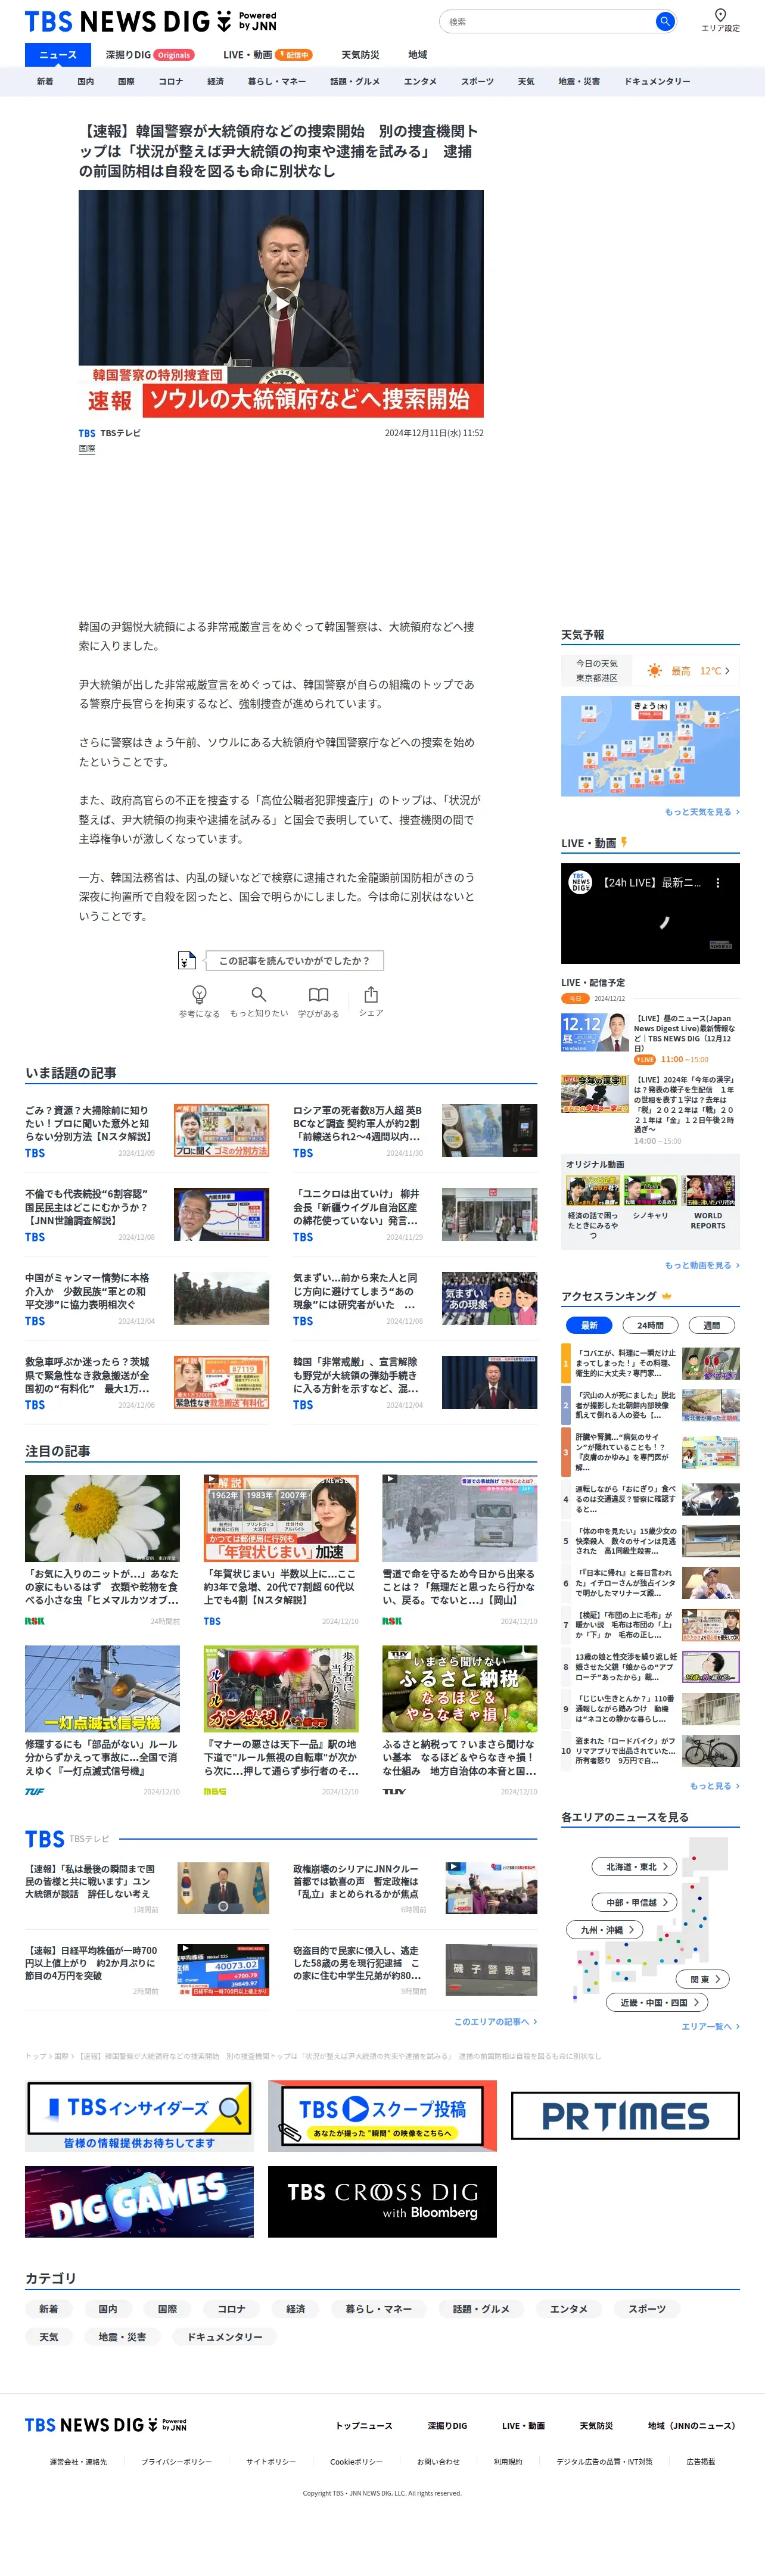The height and width of the screenshot is (2576, 765).
Task: Click the もっと知りたい magnifier reaction icon
Action: tap(258, 994)
